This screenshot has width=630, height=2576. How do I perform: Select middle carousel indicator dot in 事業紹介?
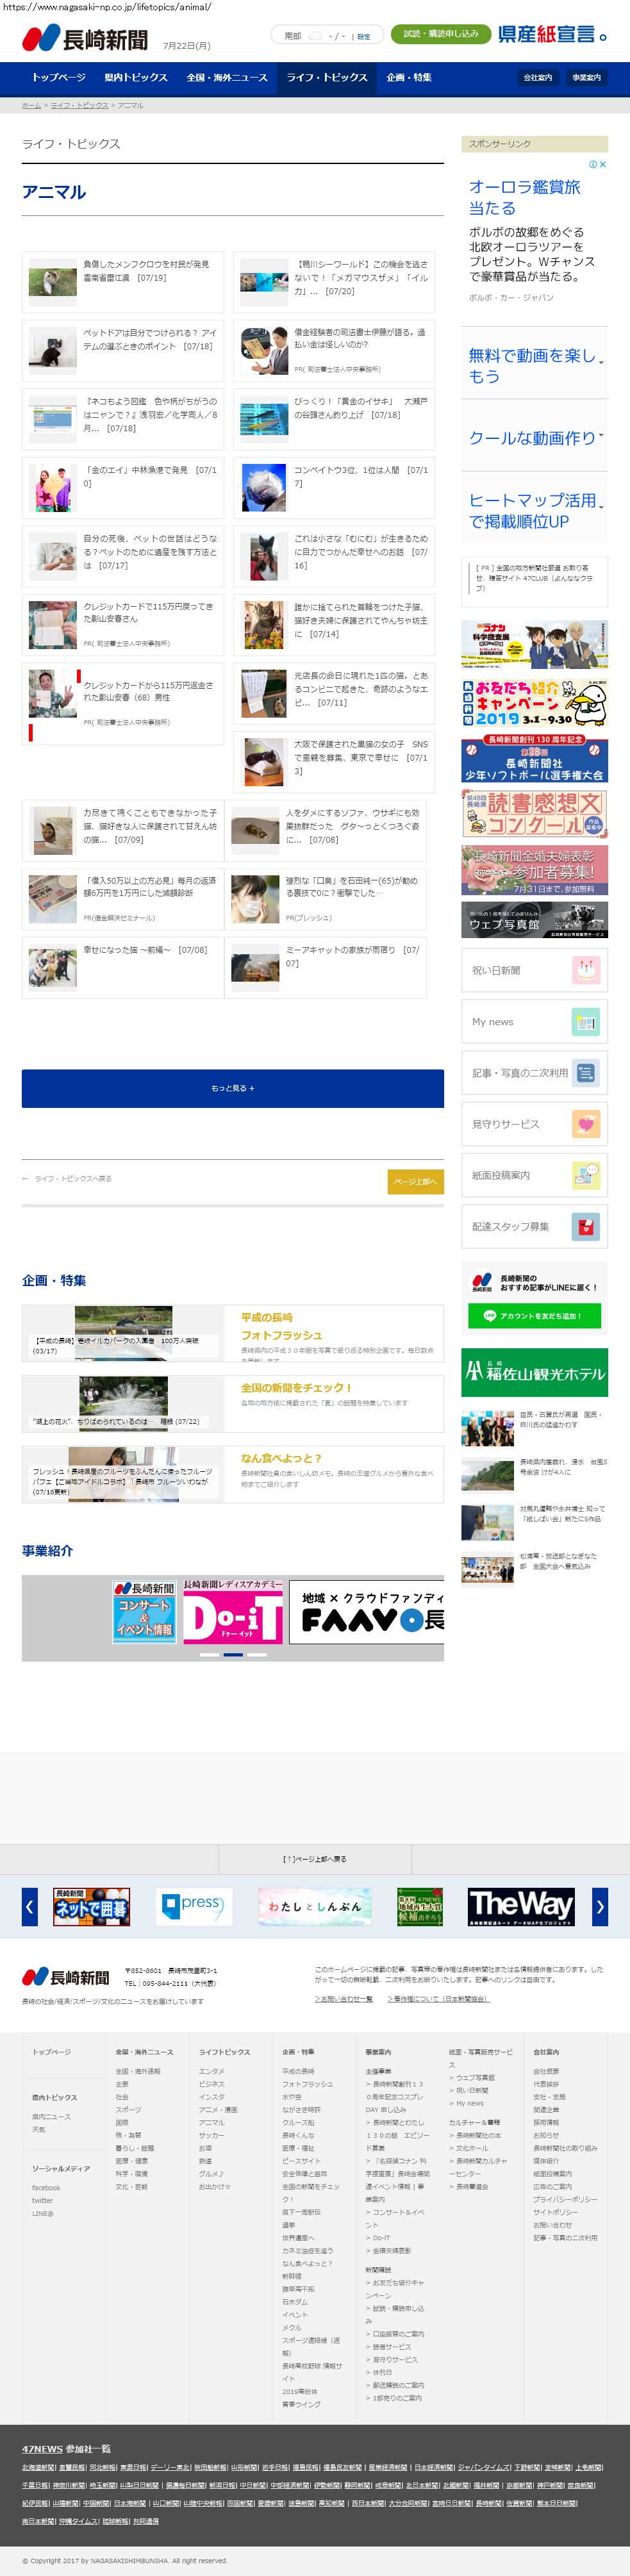click(x=233, y=1655)
